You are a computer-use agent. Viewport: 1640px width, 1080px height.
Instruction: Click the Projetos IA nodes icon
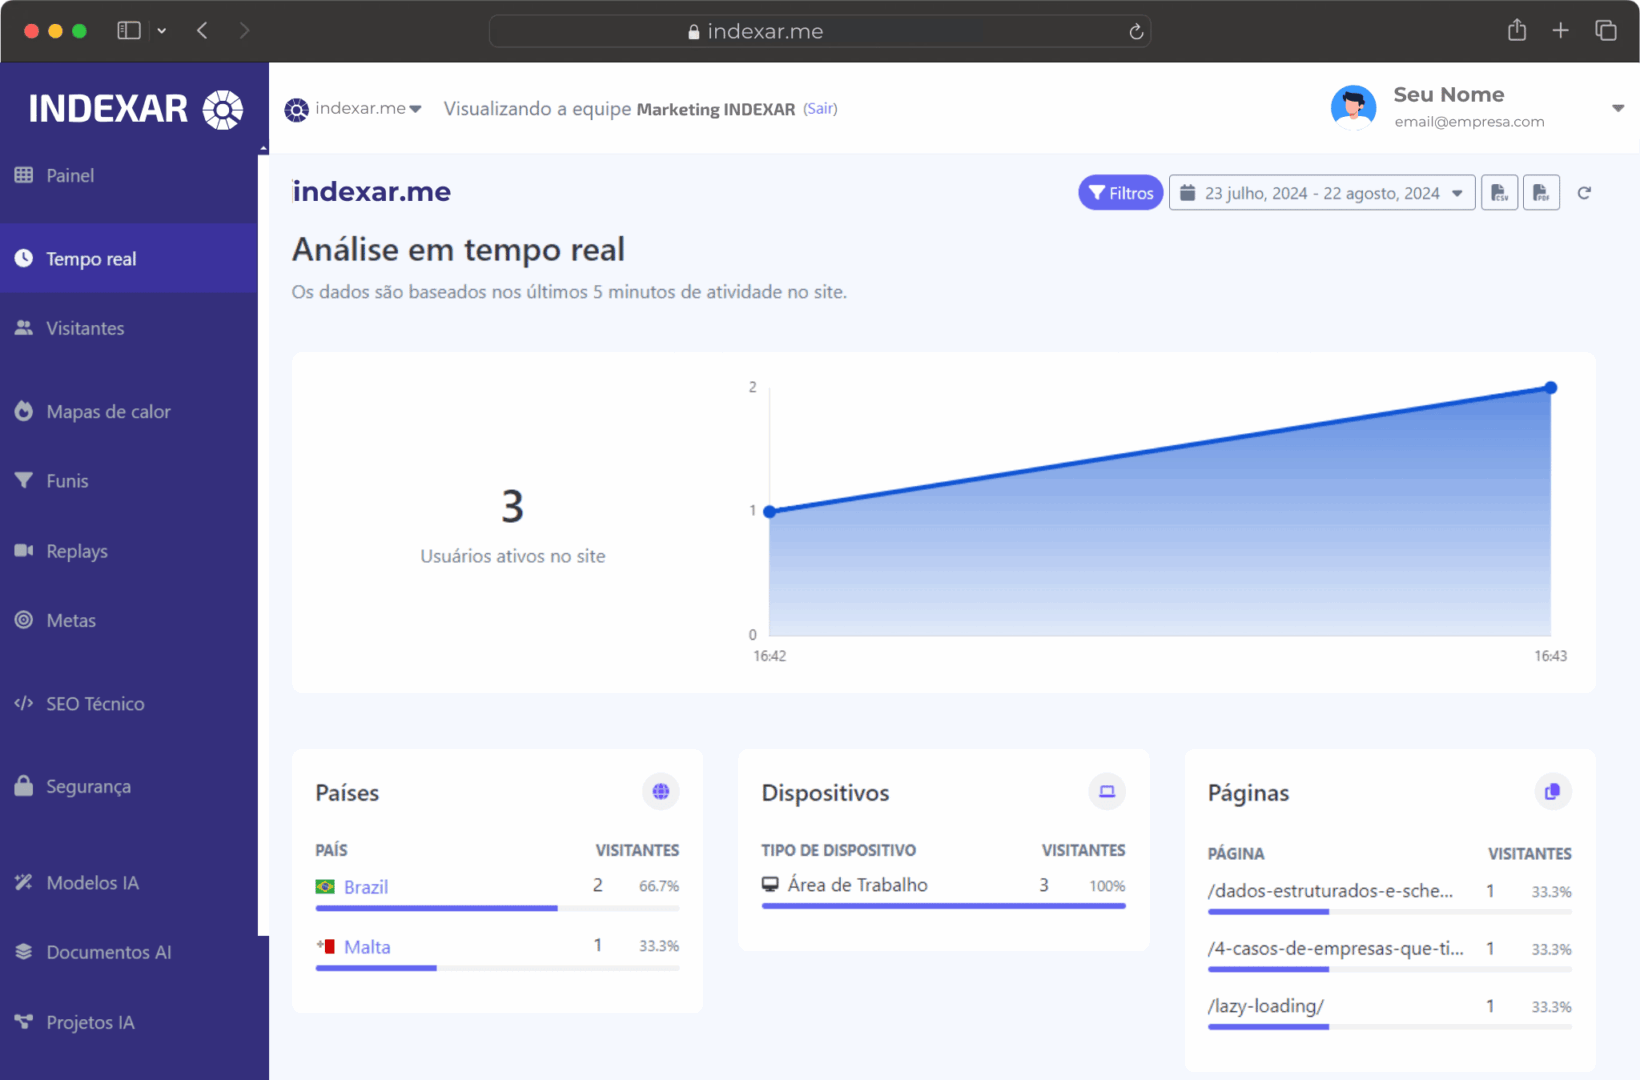(24, 1022)
